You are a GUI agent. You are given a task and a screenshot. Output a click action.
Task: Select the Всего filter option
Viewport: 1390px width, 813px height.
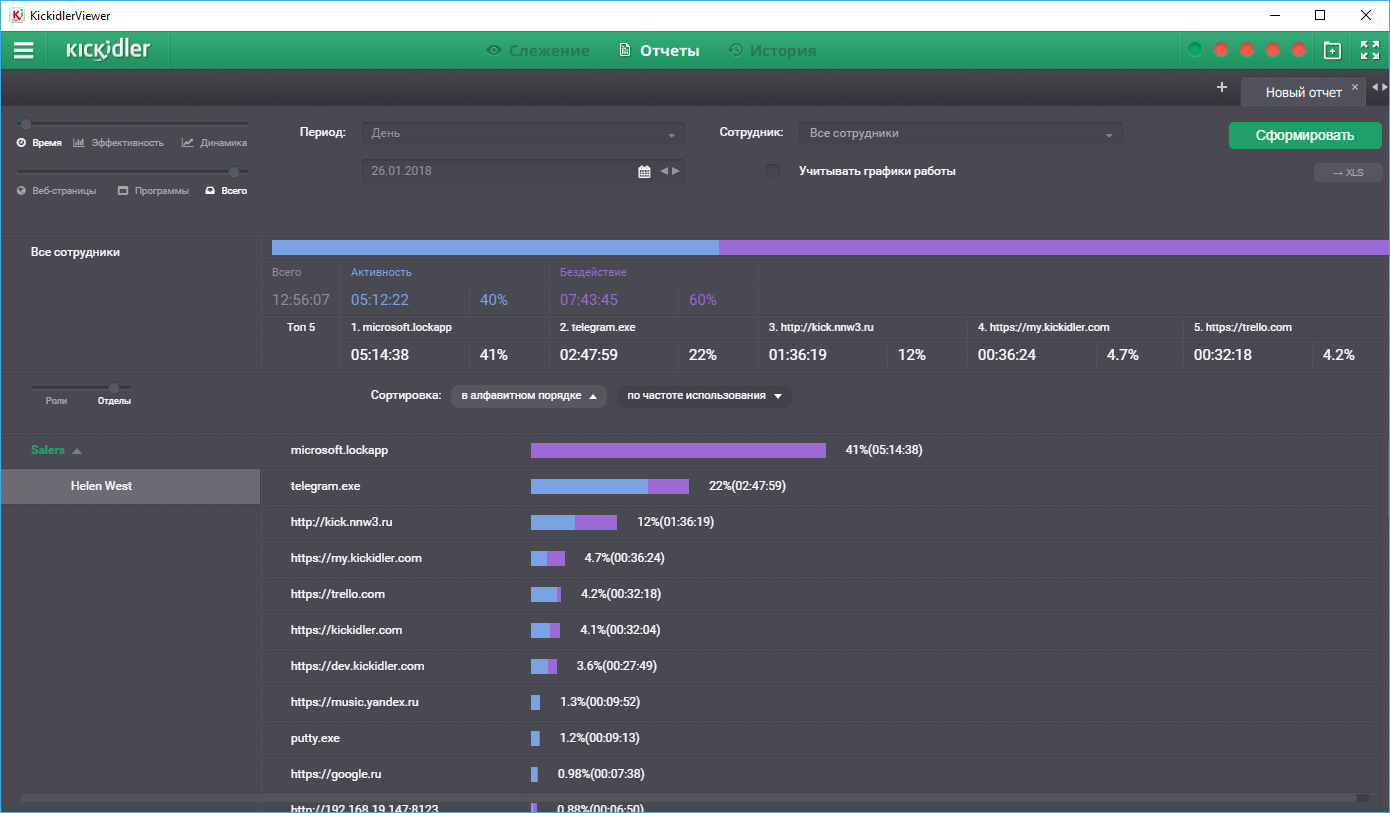point(226,191)
